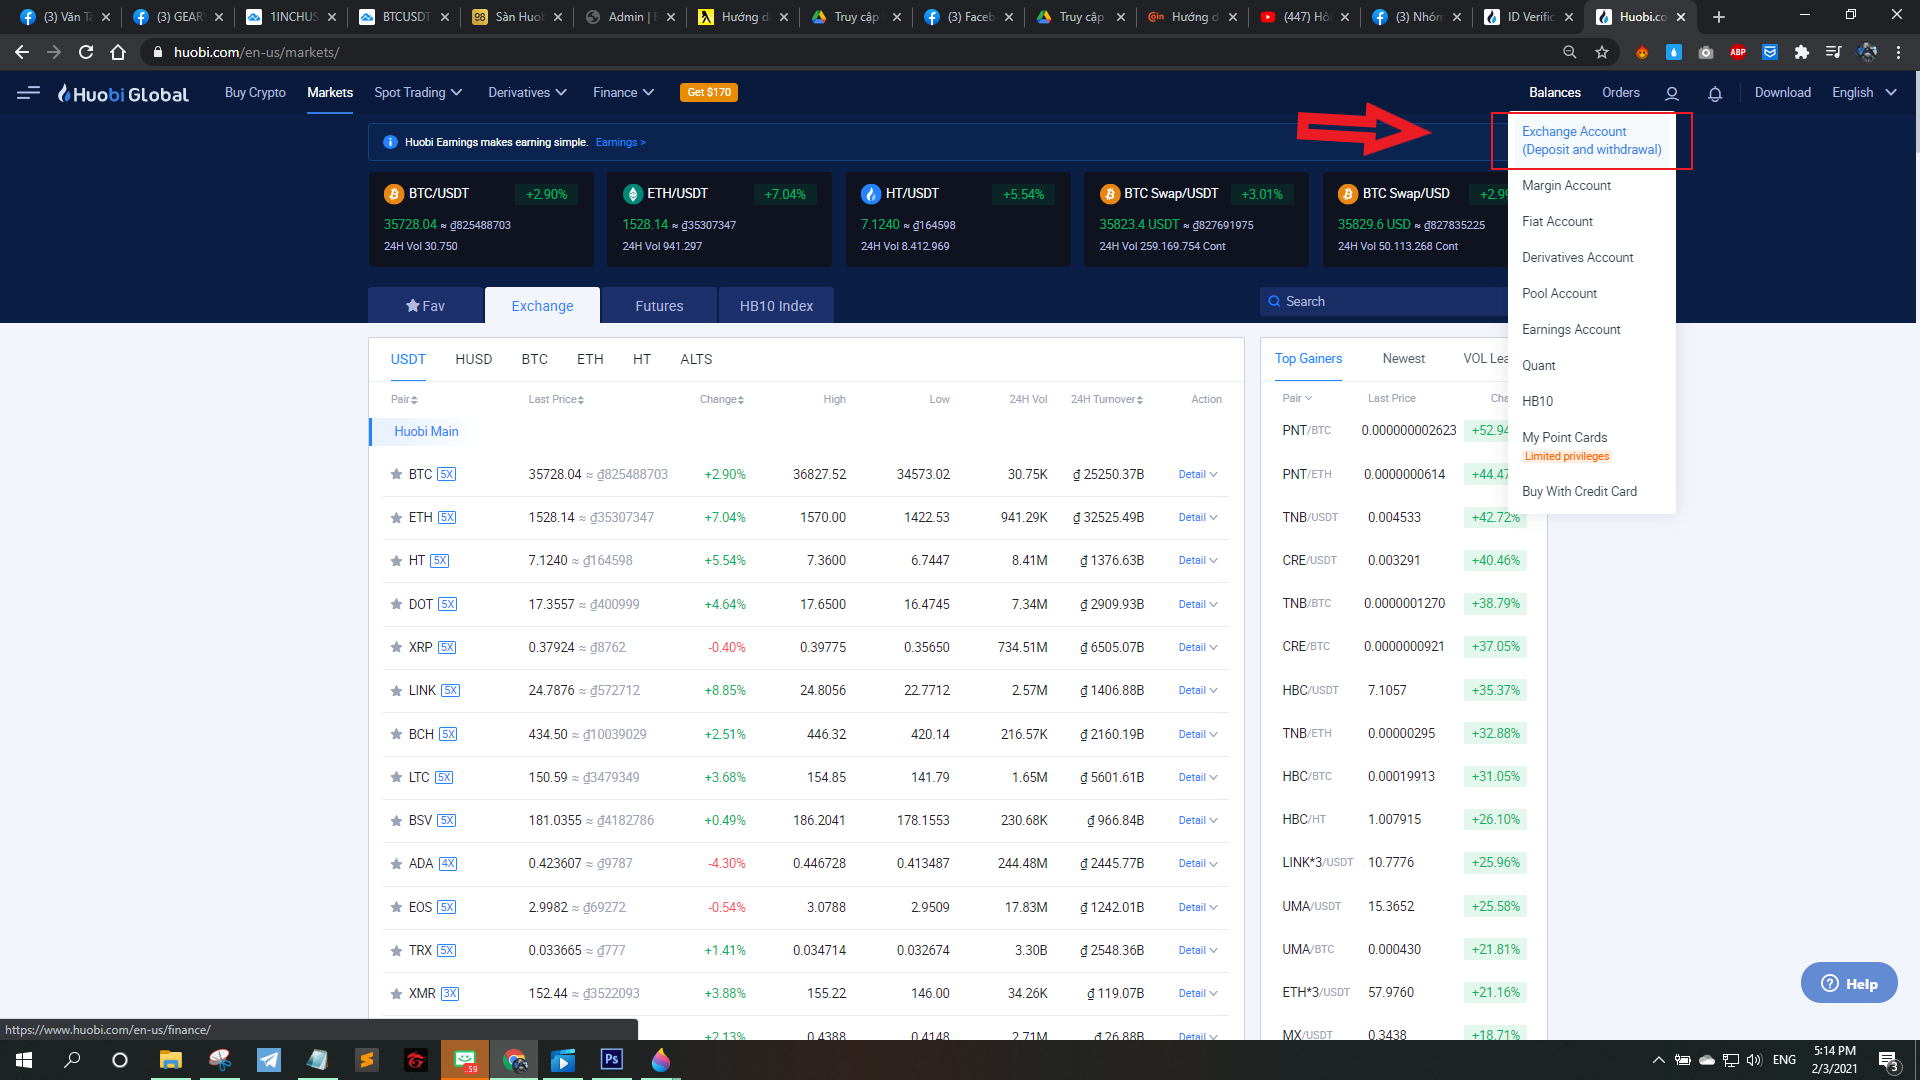This screenshot has height=1080, width=1920.
Task: Open Windows Start menu
Action: [24, 1060]
